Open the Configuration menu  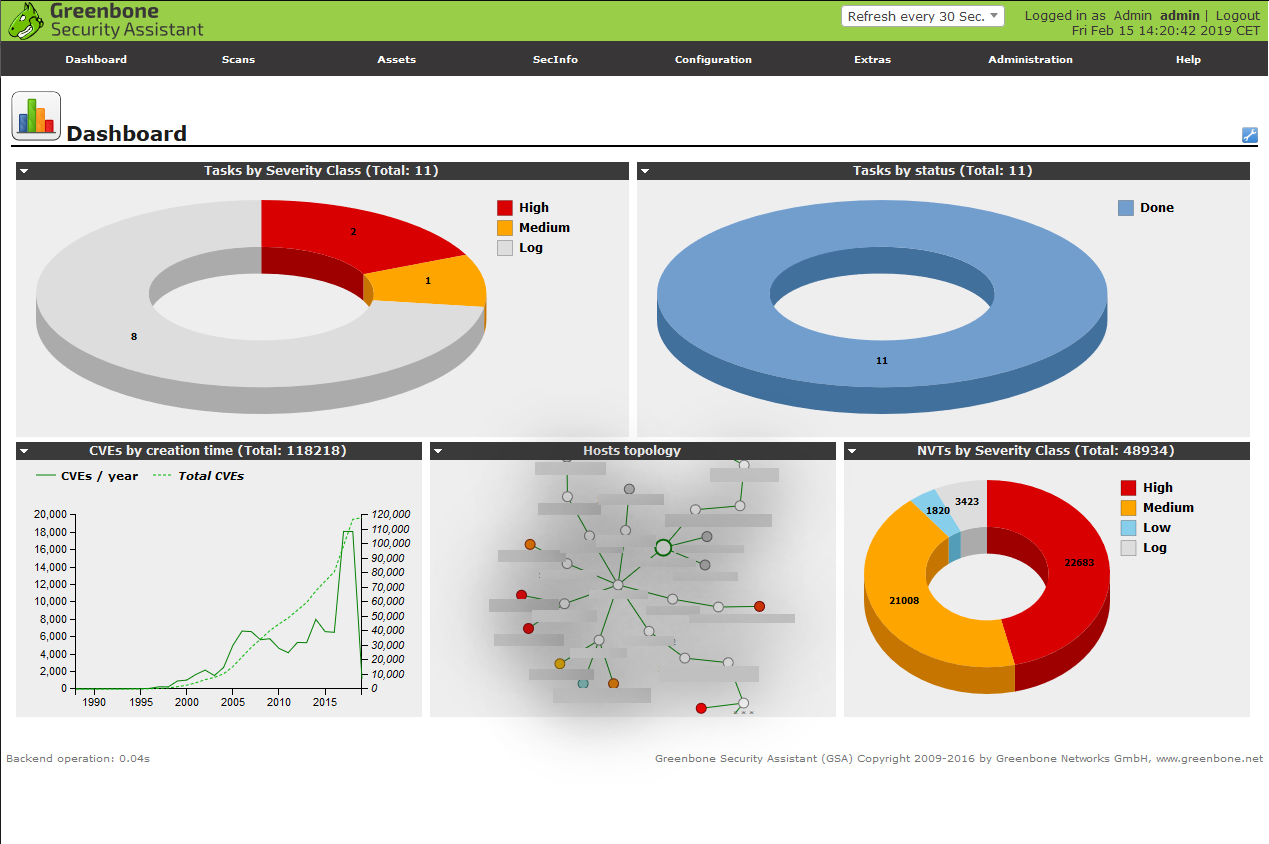click(713, 59)
